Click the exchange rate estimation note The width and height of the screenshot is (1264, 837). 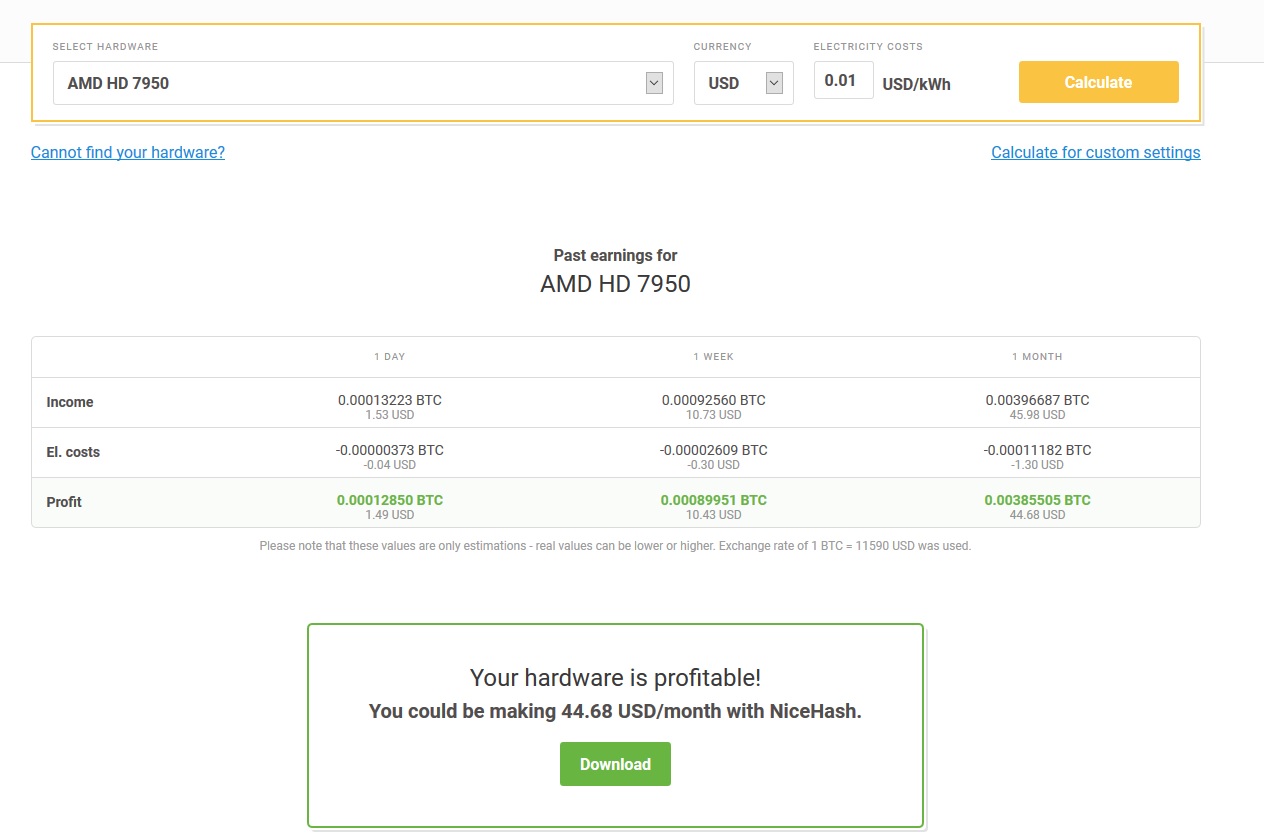click(x=615, y=546)
